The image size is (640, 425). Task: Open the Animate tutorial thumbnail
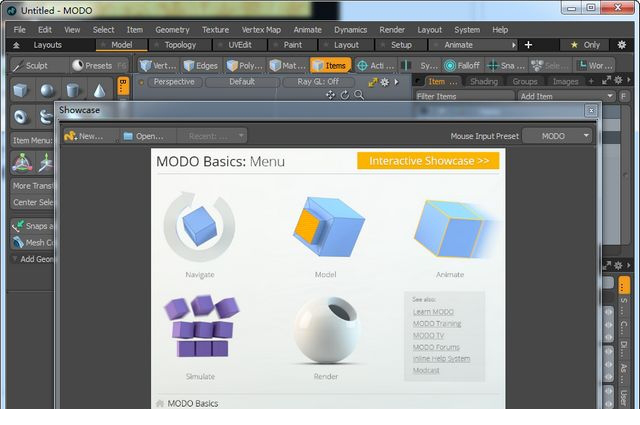coord(456,229)
